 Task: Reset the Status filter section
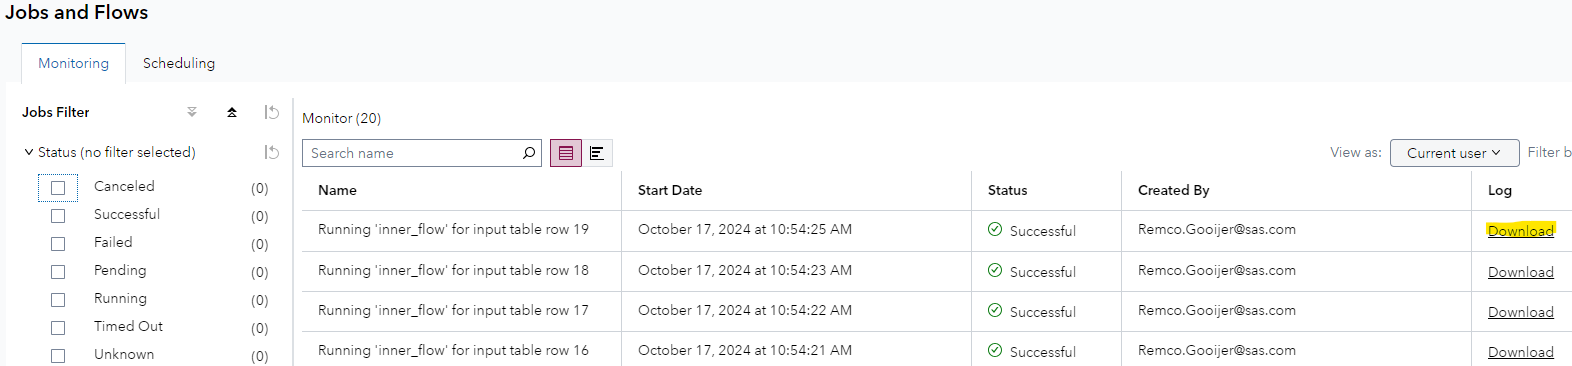click(271, 152)
